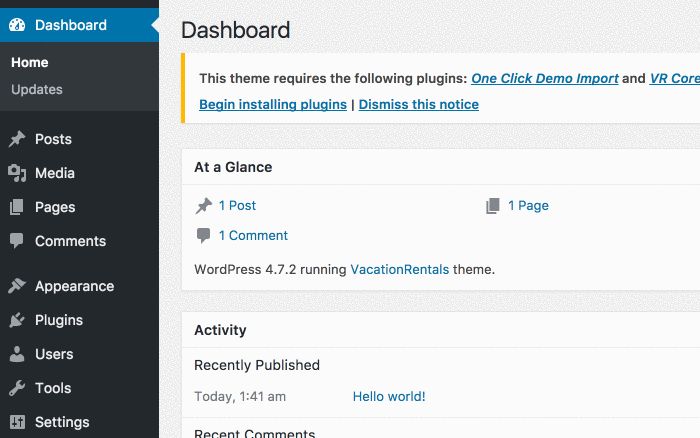Viewport: 700px width, 438px height.
Task: Click speech bubble icon beside 1 Comment
Action: point(204,236)
